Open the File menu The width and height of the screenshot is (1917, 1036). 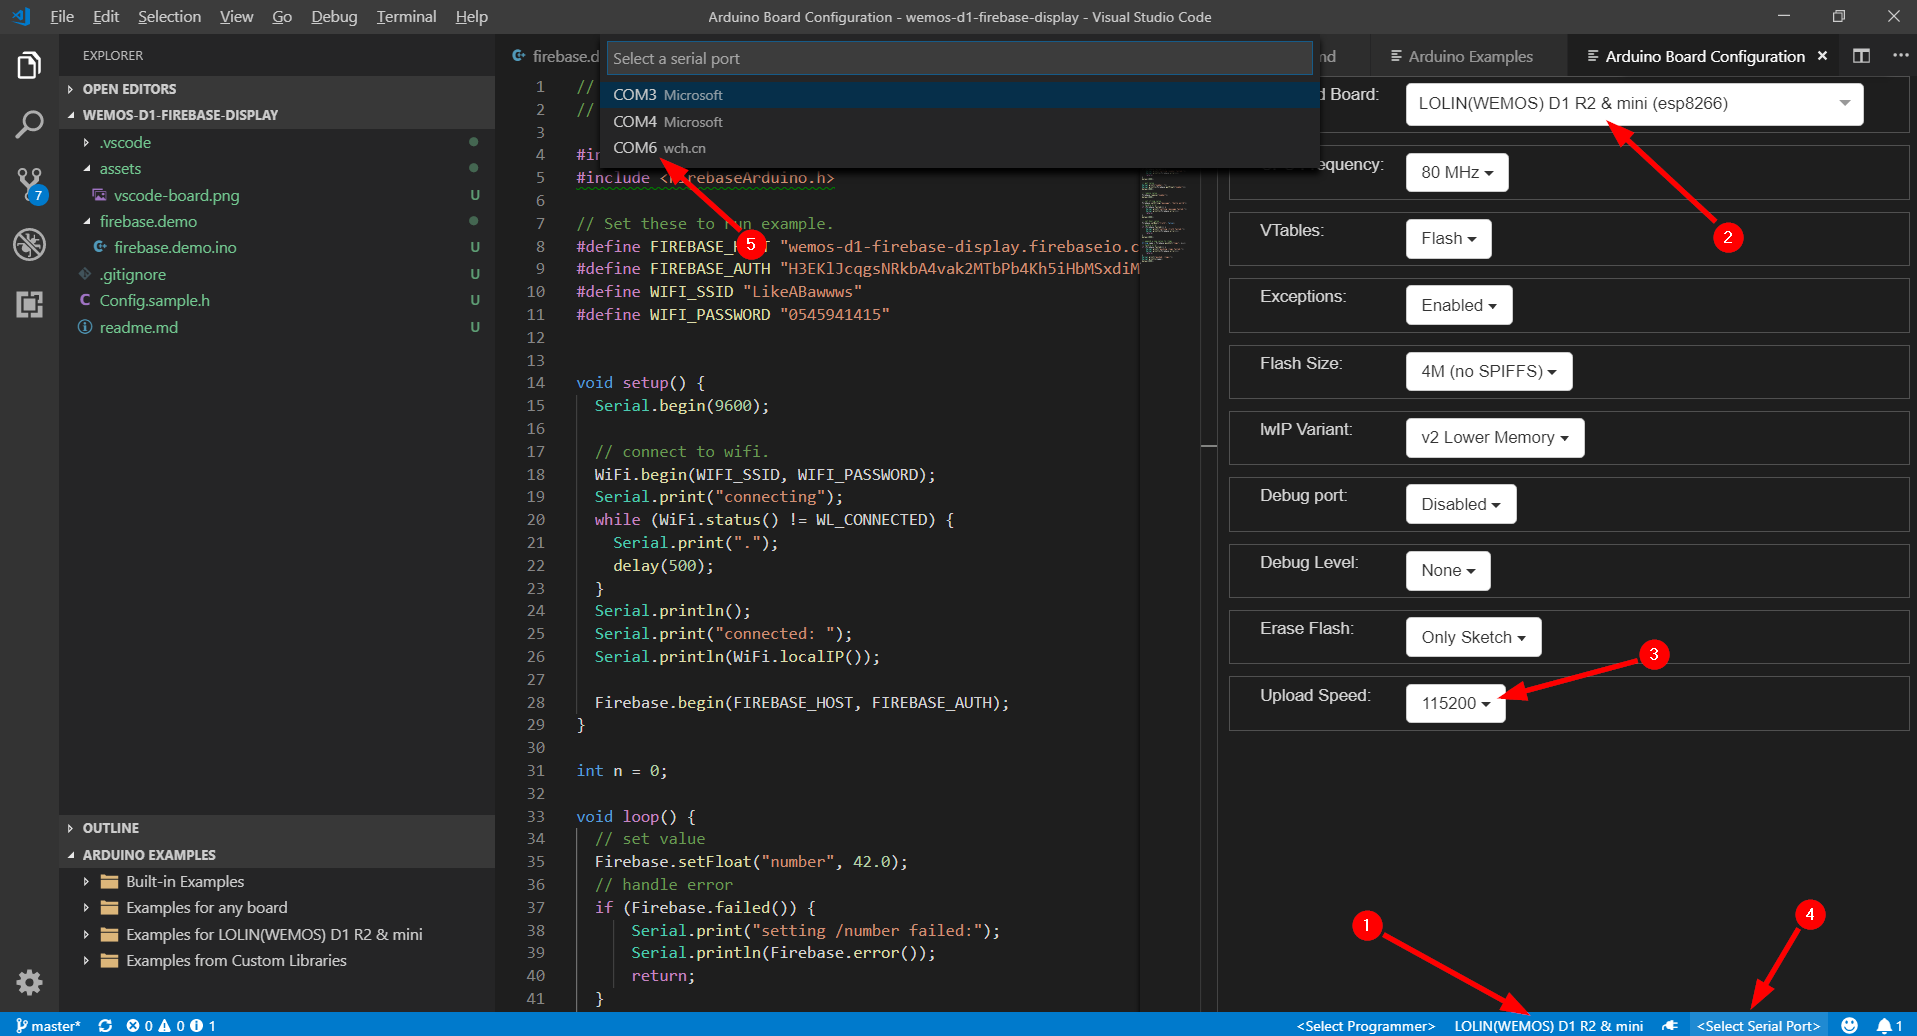click(62, 16)
